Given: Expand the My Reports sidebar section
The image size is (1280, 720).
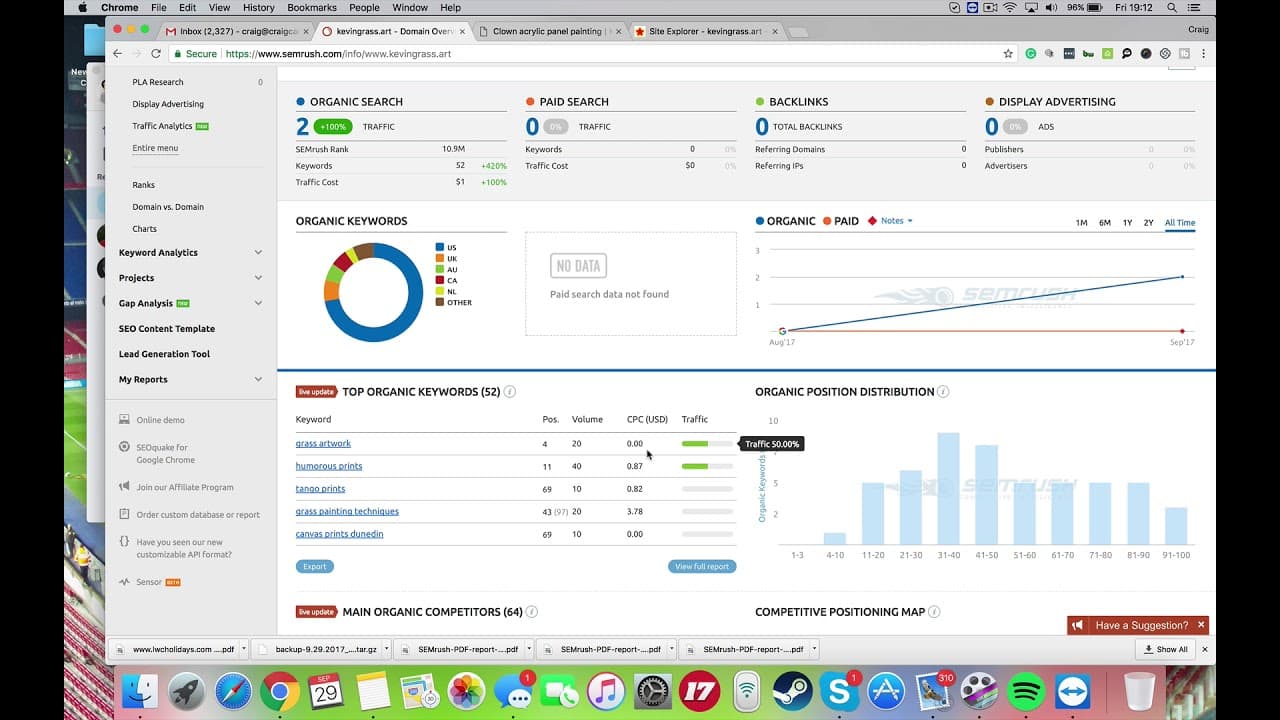Looking at the screenshot, I should pyautogui.click(x=258, y=380).
